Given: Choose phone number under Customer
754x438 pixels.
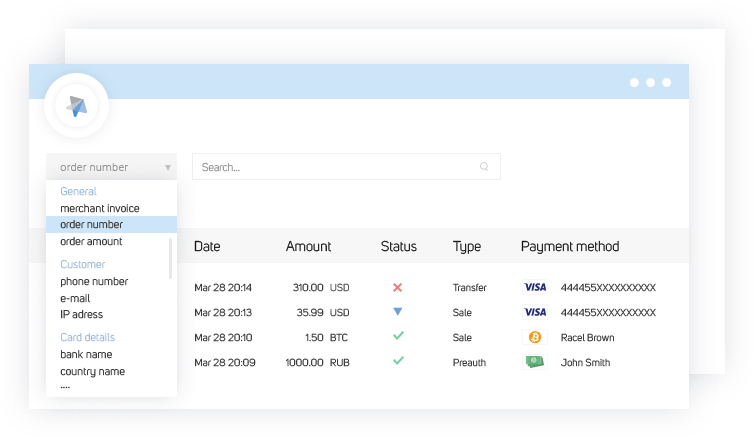Looking at the screenshot, I should coord(94,281).
